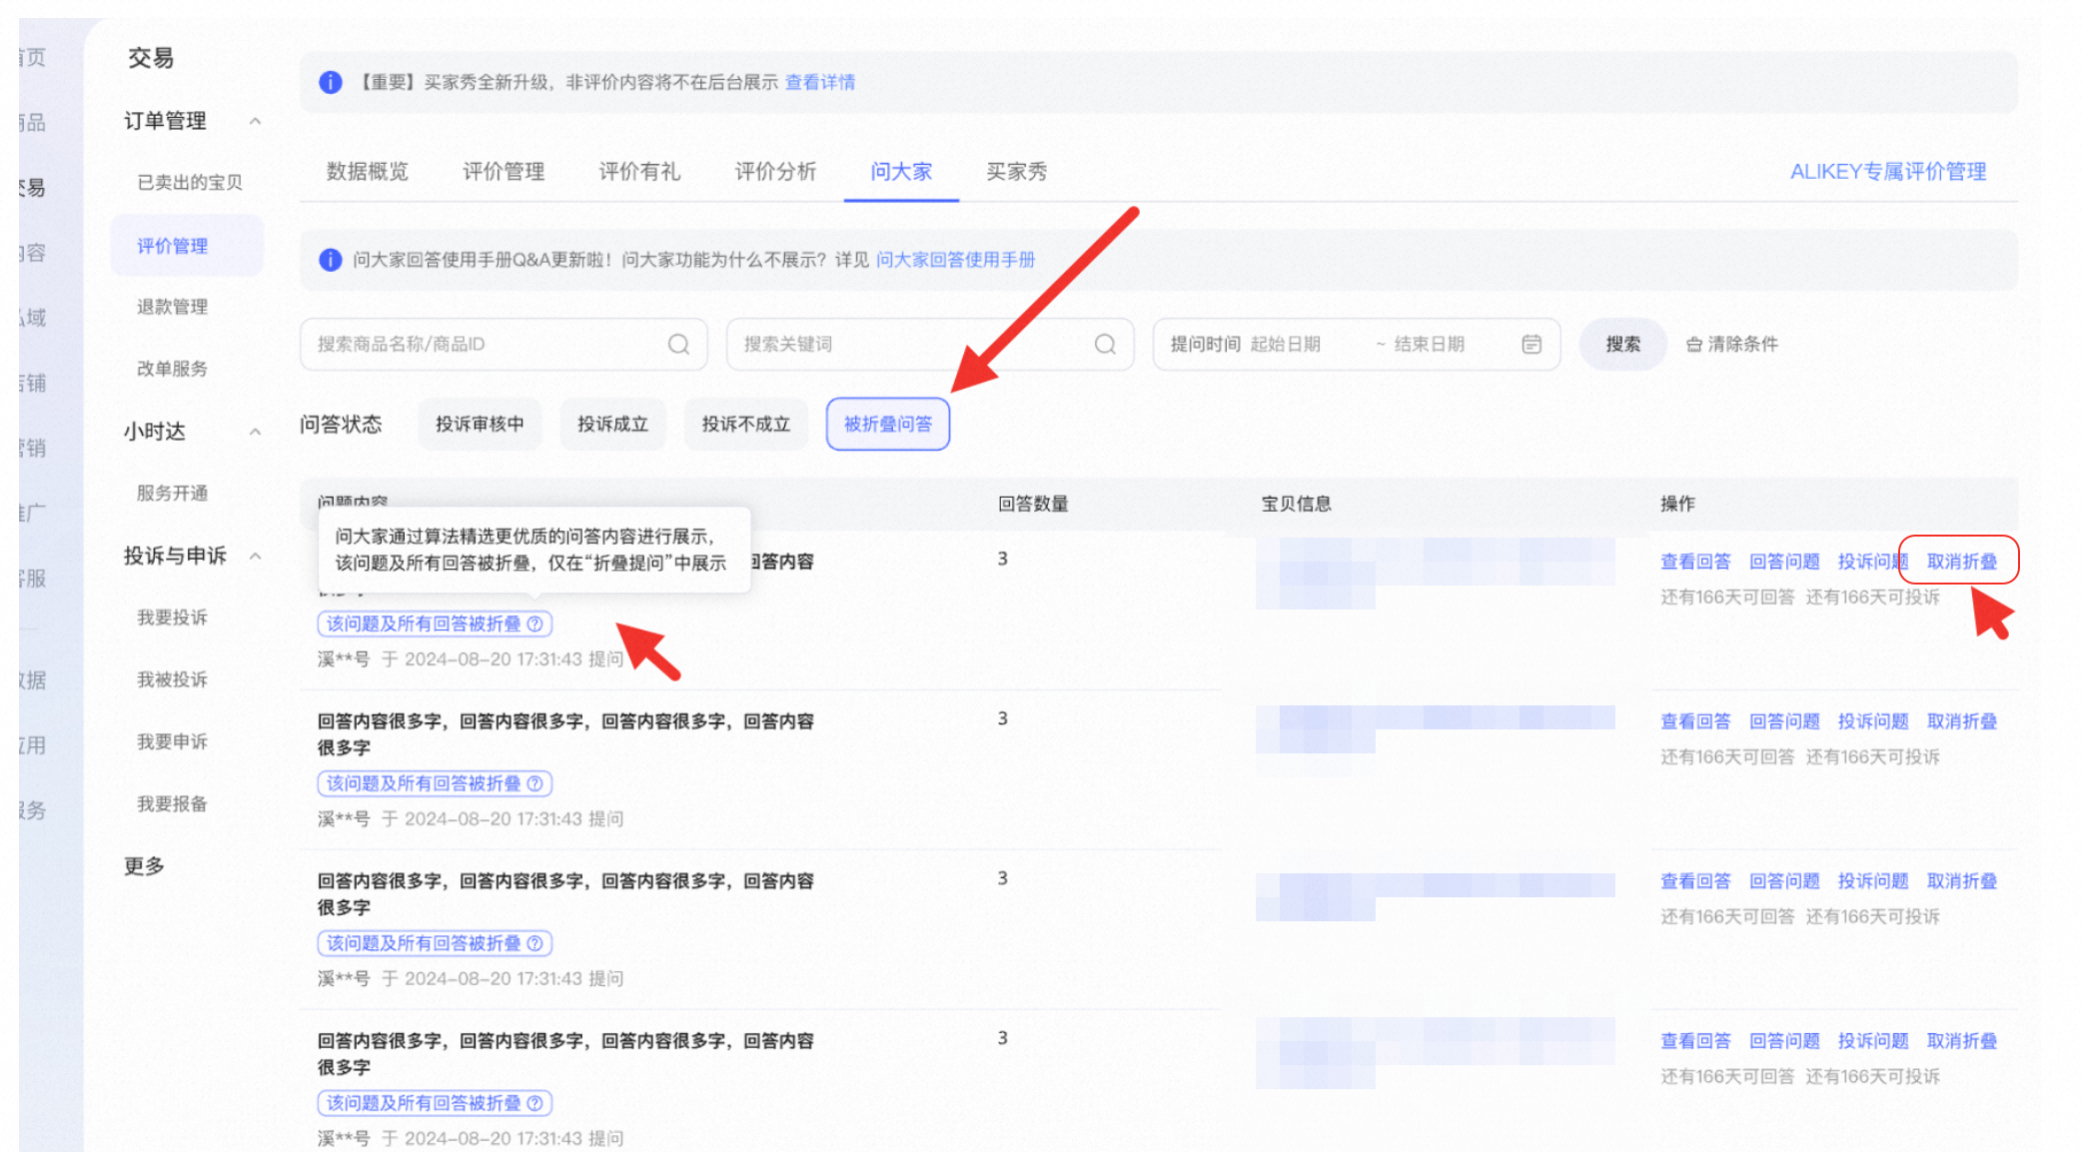Click 回答问题 in the fourth row
Viewport: 2082px width, 1152px height.
point(1784,1042)
